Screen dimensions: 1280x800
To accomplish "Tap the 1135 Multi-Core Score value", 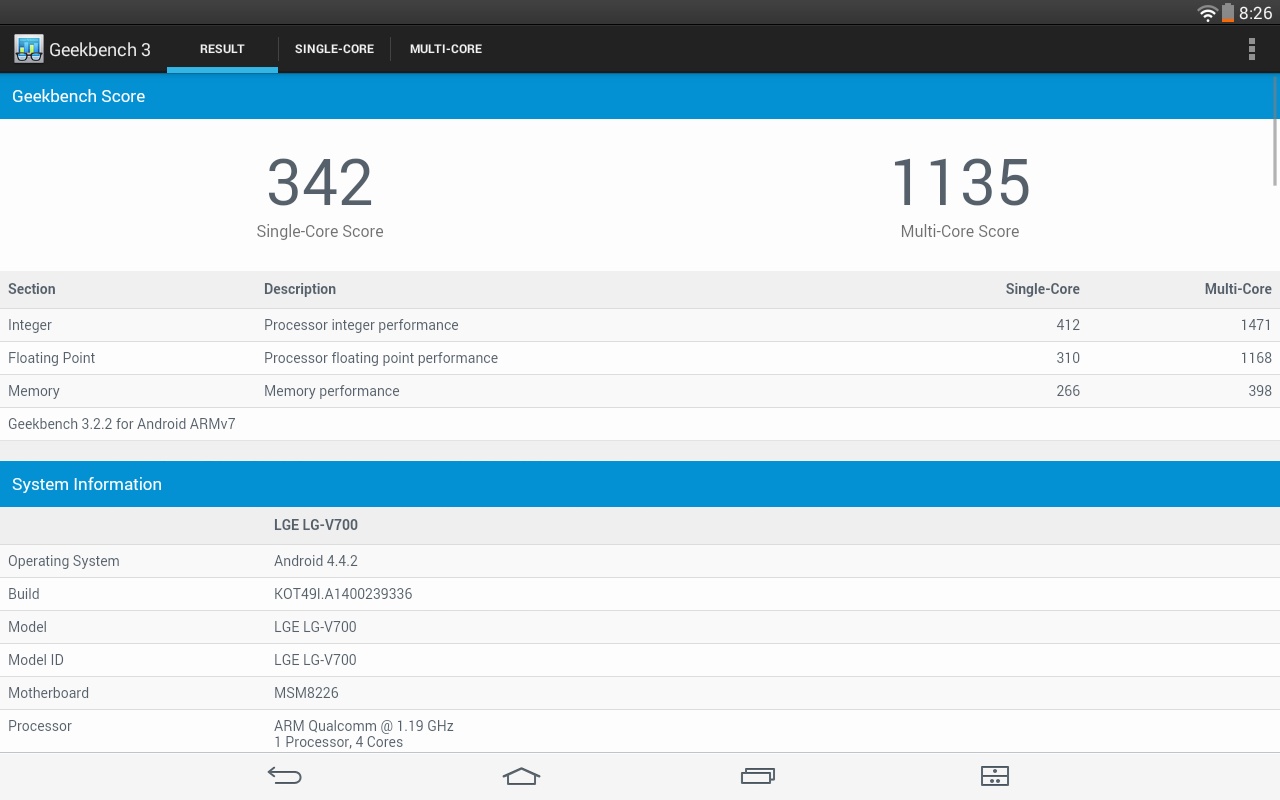I will click(x=960, y=183).
